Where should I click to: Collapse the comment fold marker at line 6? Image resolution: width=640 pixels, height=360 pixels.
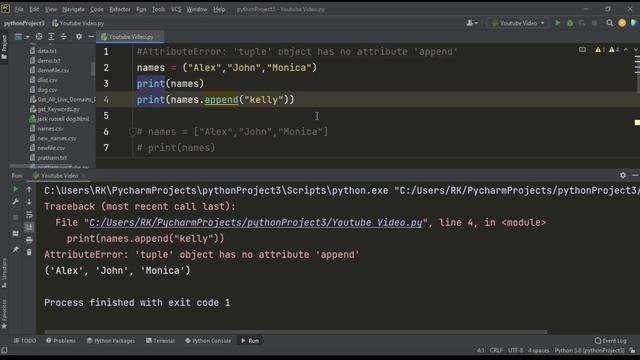coord(132,132)
